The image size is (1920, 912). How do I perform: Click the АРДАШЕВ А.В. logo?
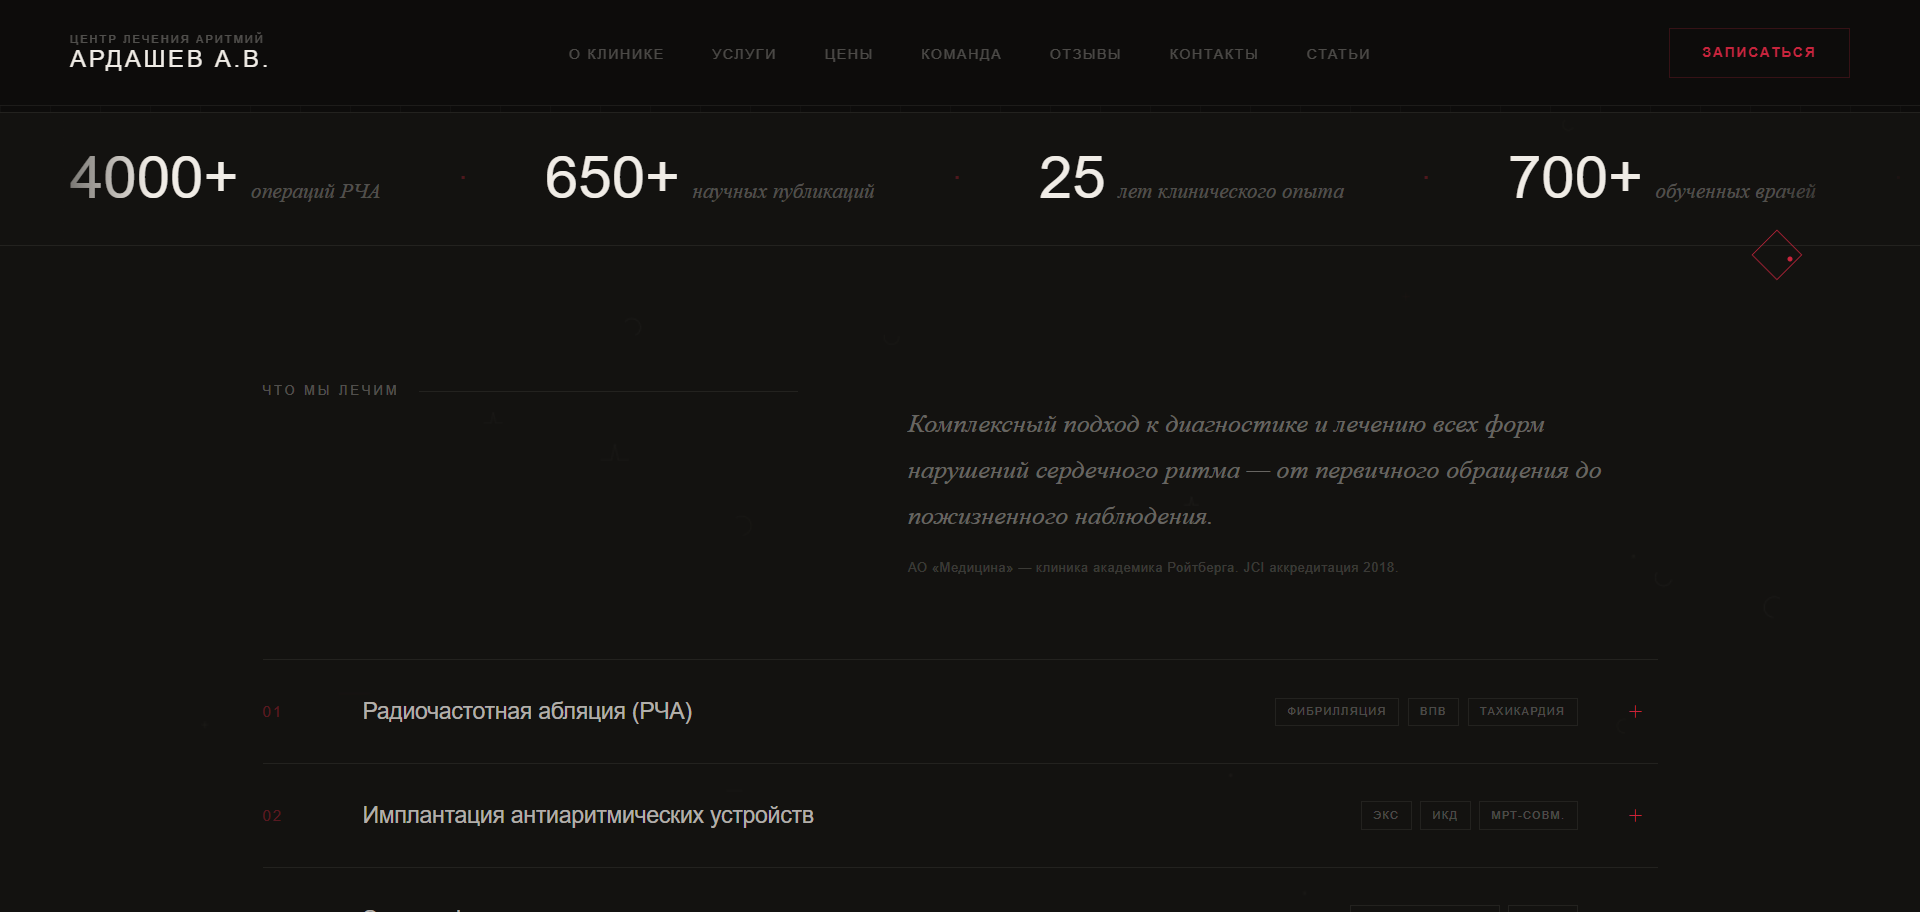coord(169,52)
